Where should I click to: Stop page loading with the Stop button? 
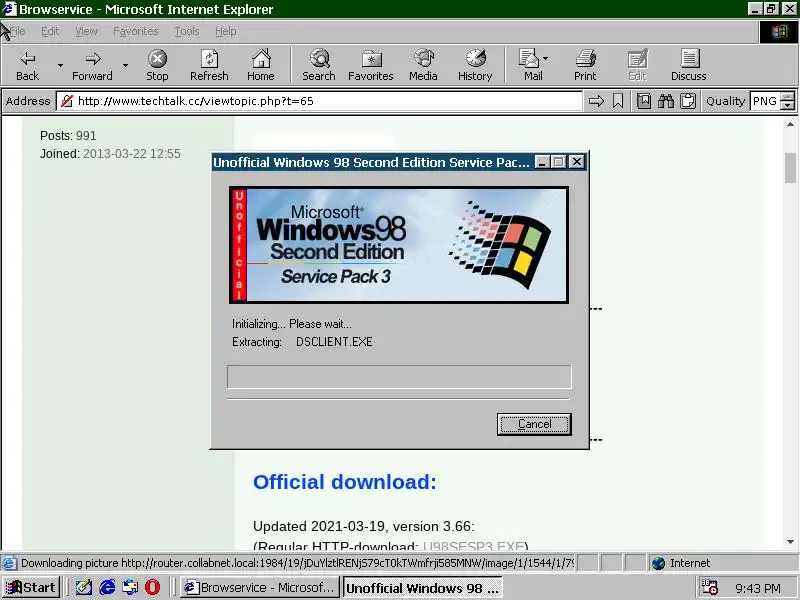point(157,65)
